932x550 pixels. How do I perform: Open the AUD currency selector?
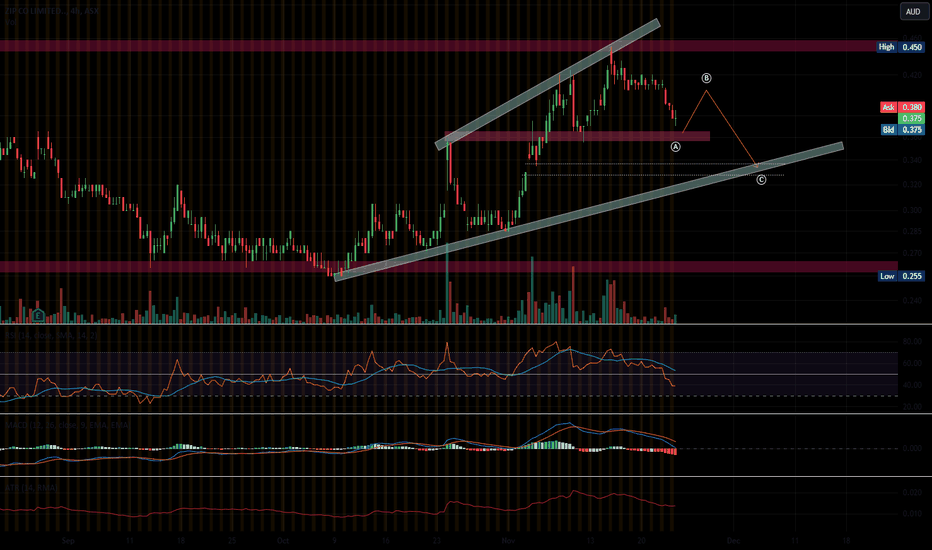pyautogui.click(x=913, y=11)
